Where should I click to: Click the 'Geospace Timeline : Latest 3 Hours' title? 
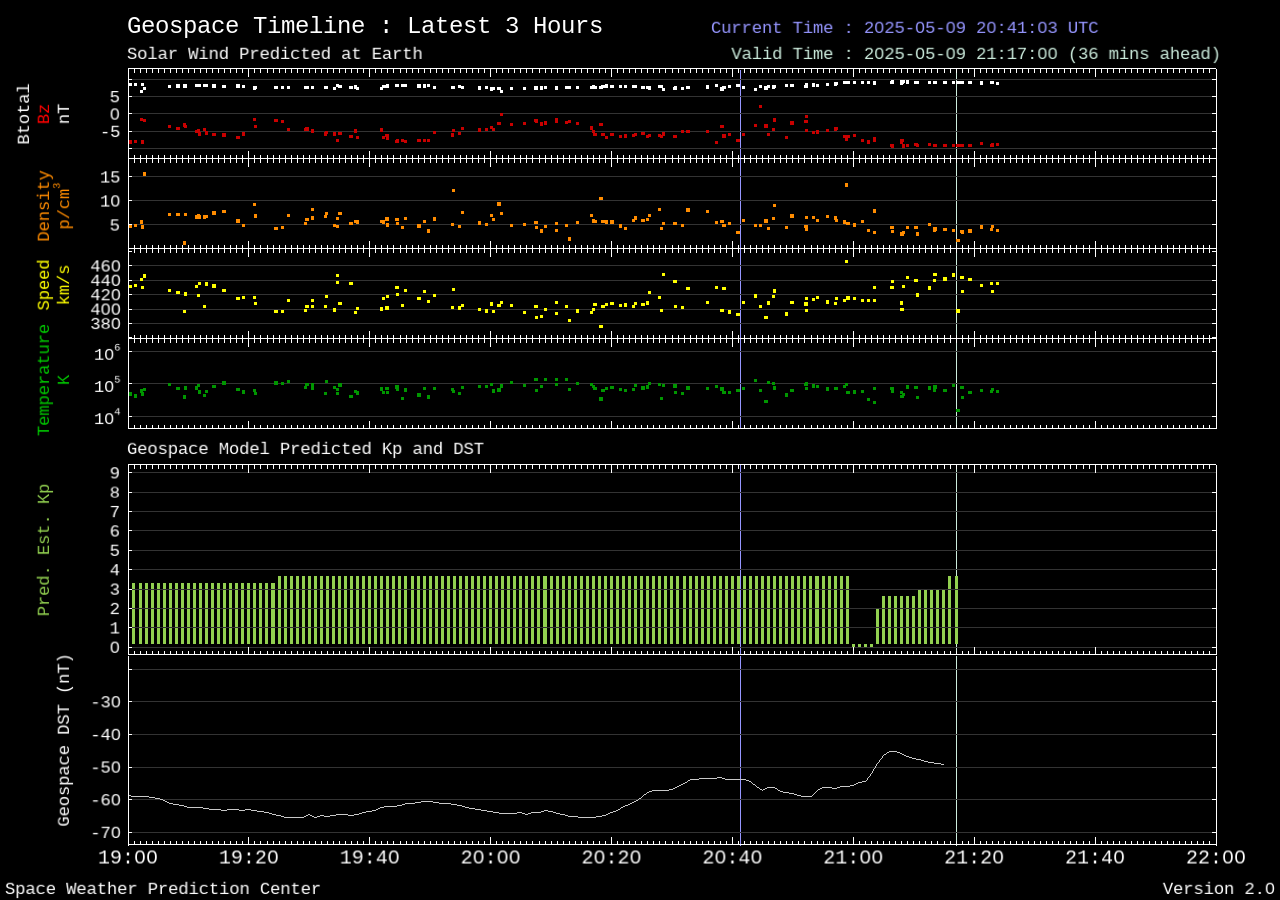coord(365,26)
